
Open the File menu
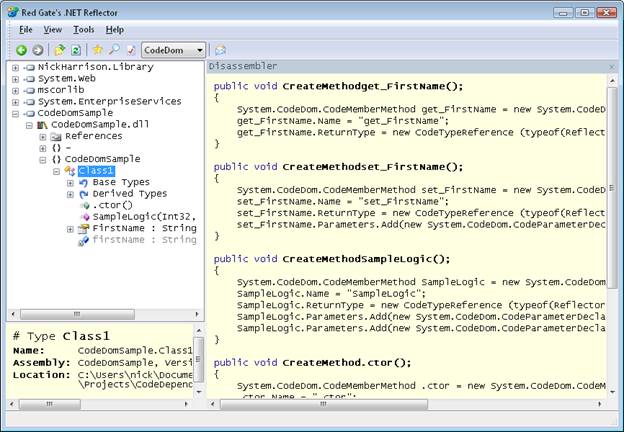coord(25,30)
